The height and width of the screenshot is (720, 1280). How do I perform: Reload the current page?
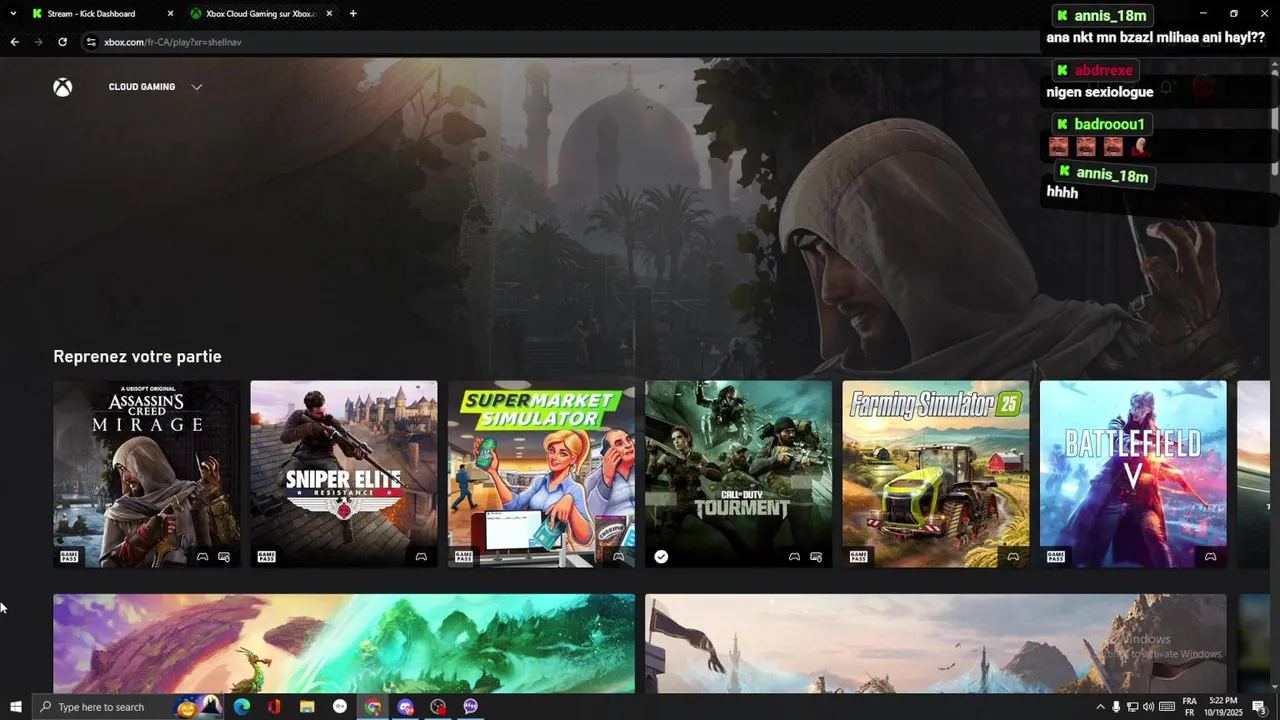[x=62, y=42]
